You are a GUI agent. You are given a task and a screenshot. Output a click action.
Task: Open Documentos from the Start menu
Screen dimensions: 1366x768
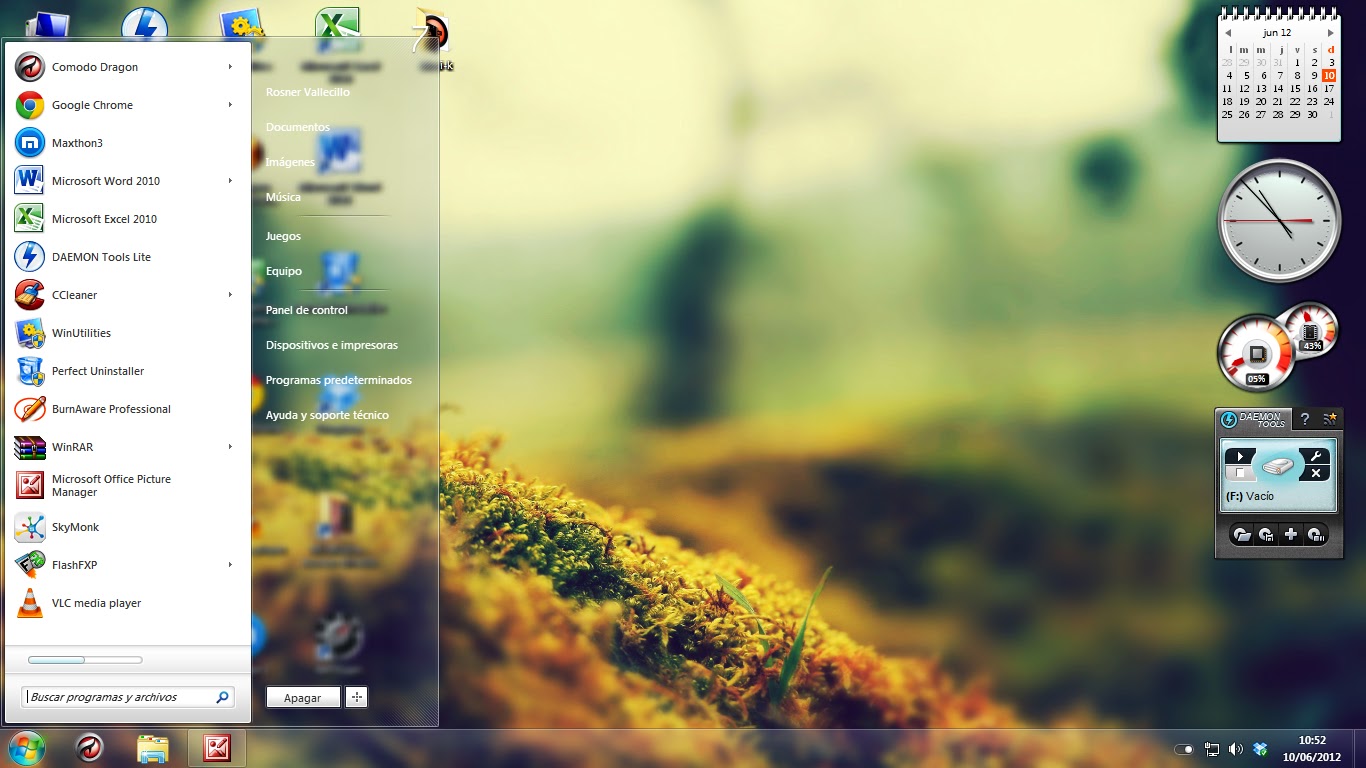[298, 127]
